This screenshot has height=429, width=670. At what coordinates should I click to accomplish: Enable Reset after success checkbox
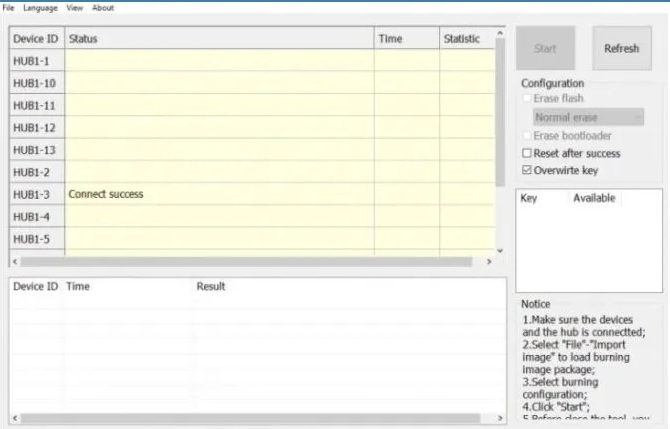527,153
